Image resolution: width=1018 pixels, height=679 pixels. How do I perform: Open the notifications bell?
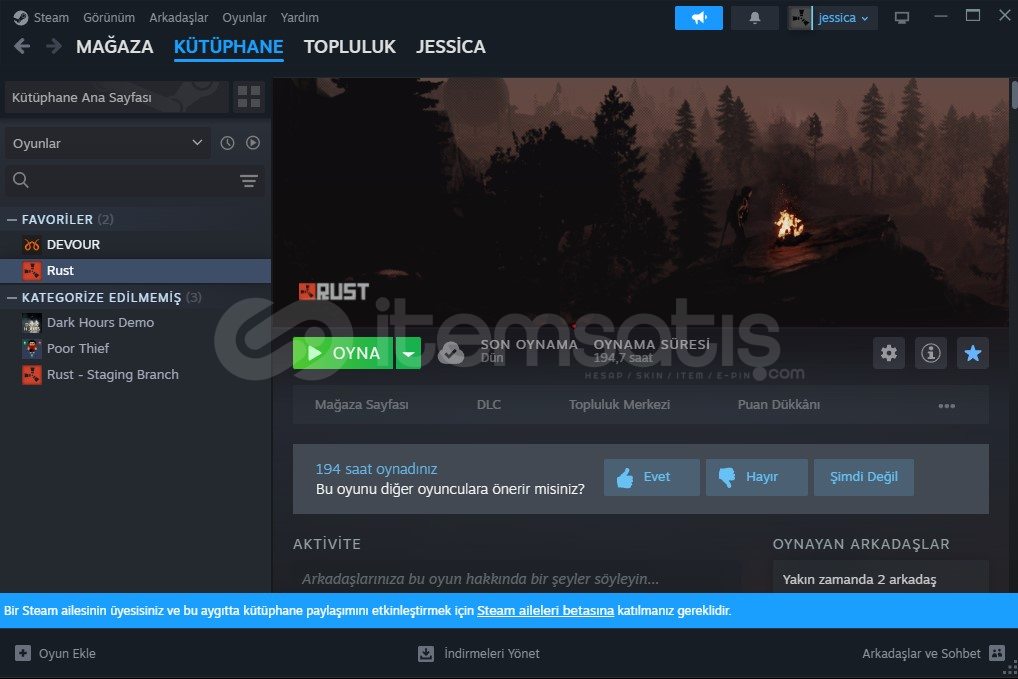tap(754, 18)
